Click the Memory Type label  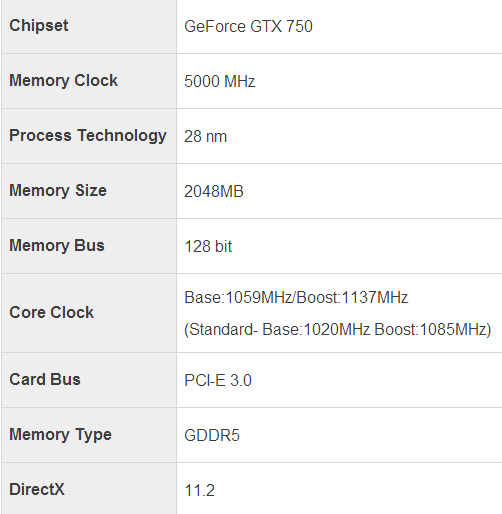[60, 435]
